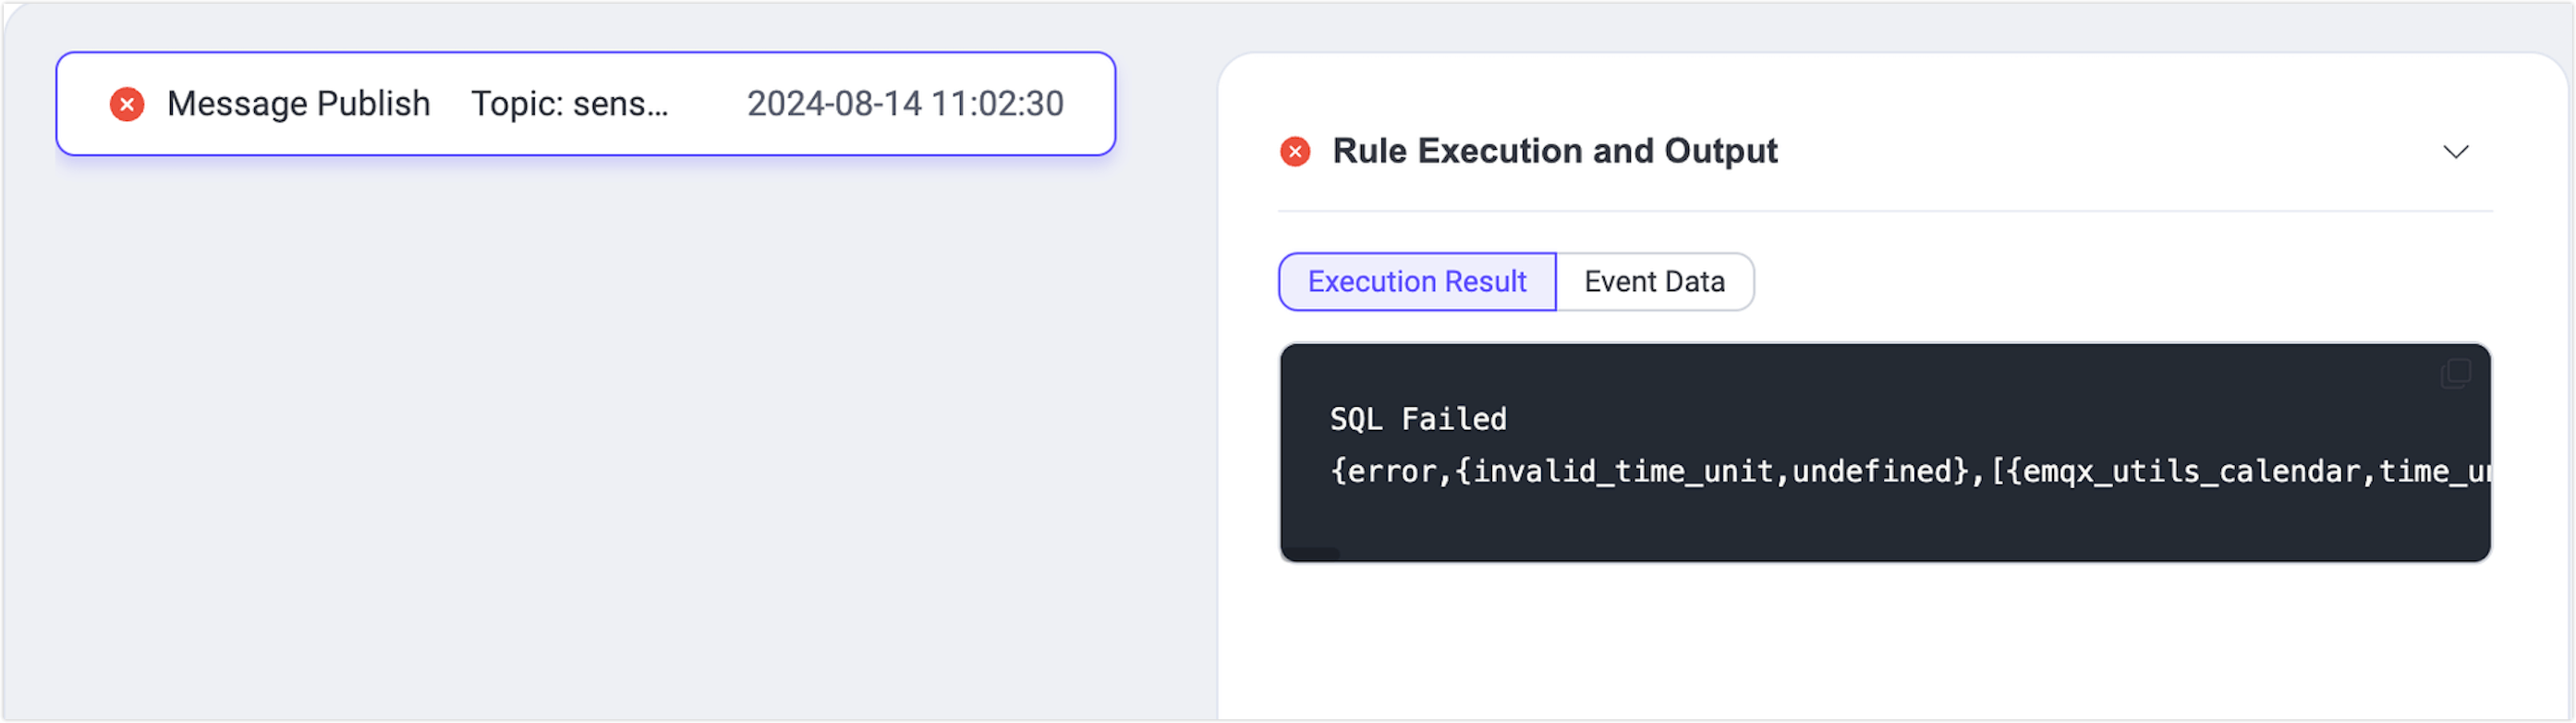Click the error status icon beside Rule Execution and Output
The height and width of the screenshot is (723, 2576).
(1296, 151)
